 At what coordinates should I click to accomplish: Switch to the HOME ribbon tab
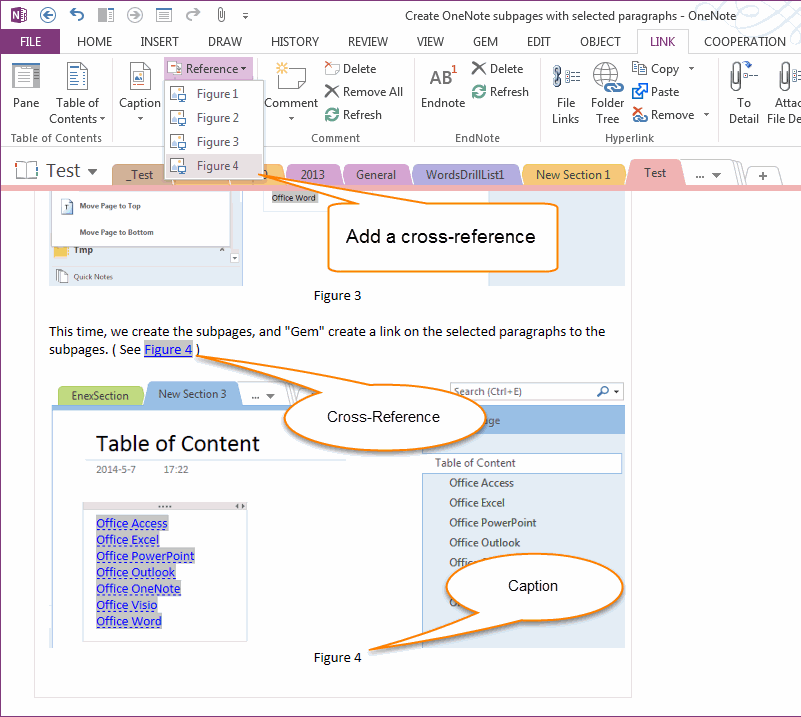click(95, 41)
